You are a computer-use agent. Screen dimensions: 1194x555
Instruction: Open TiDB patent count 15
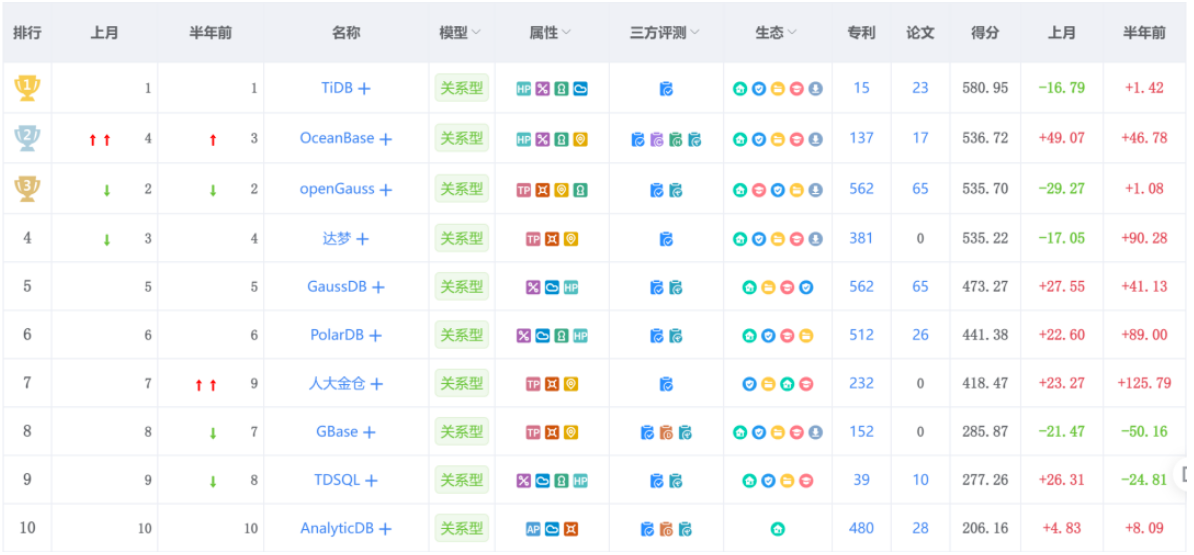(861, 88)
